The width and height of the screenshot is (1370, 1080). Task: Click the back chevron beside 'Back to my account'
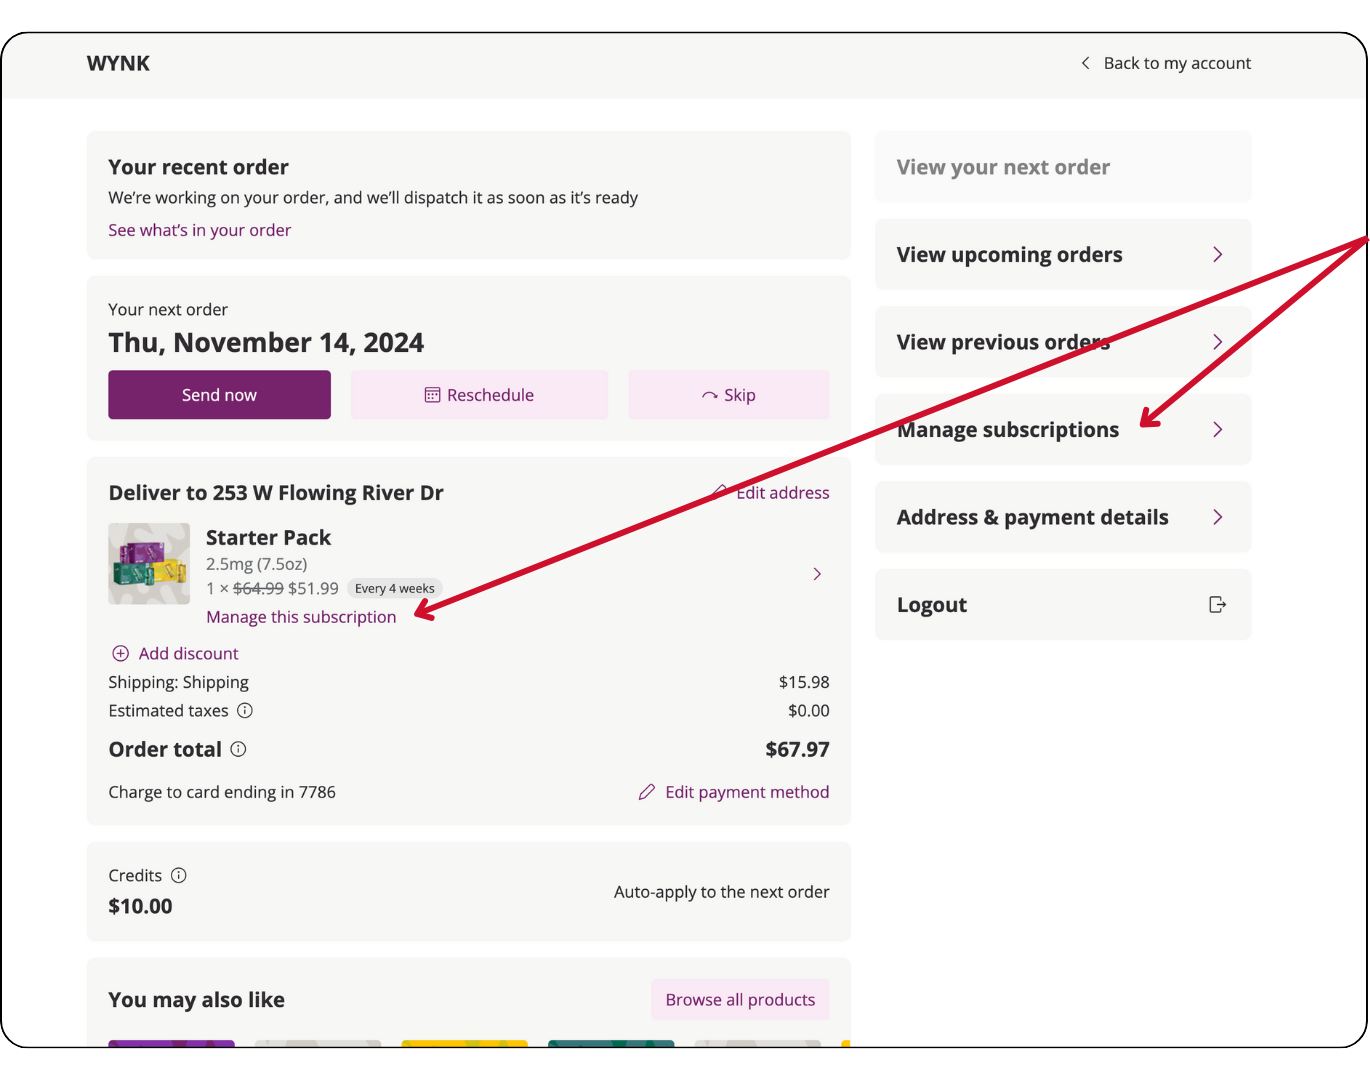click(x=1085, y=63)
